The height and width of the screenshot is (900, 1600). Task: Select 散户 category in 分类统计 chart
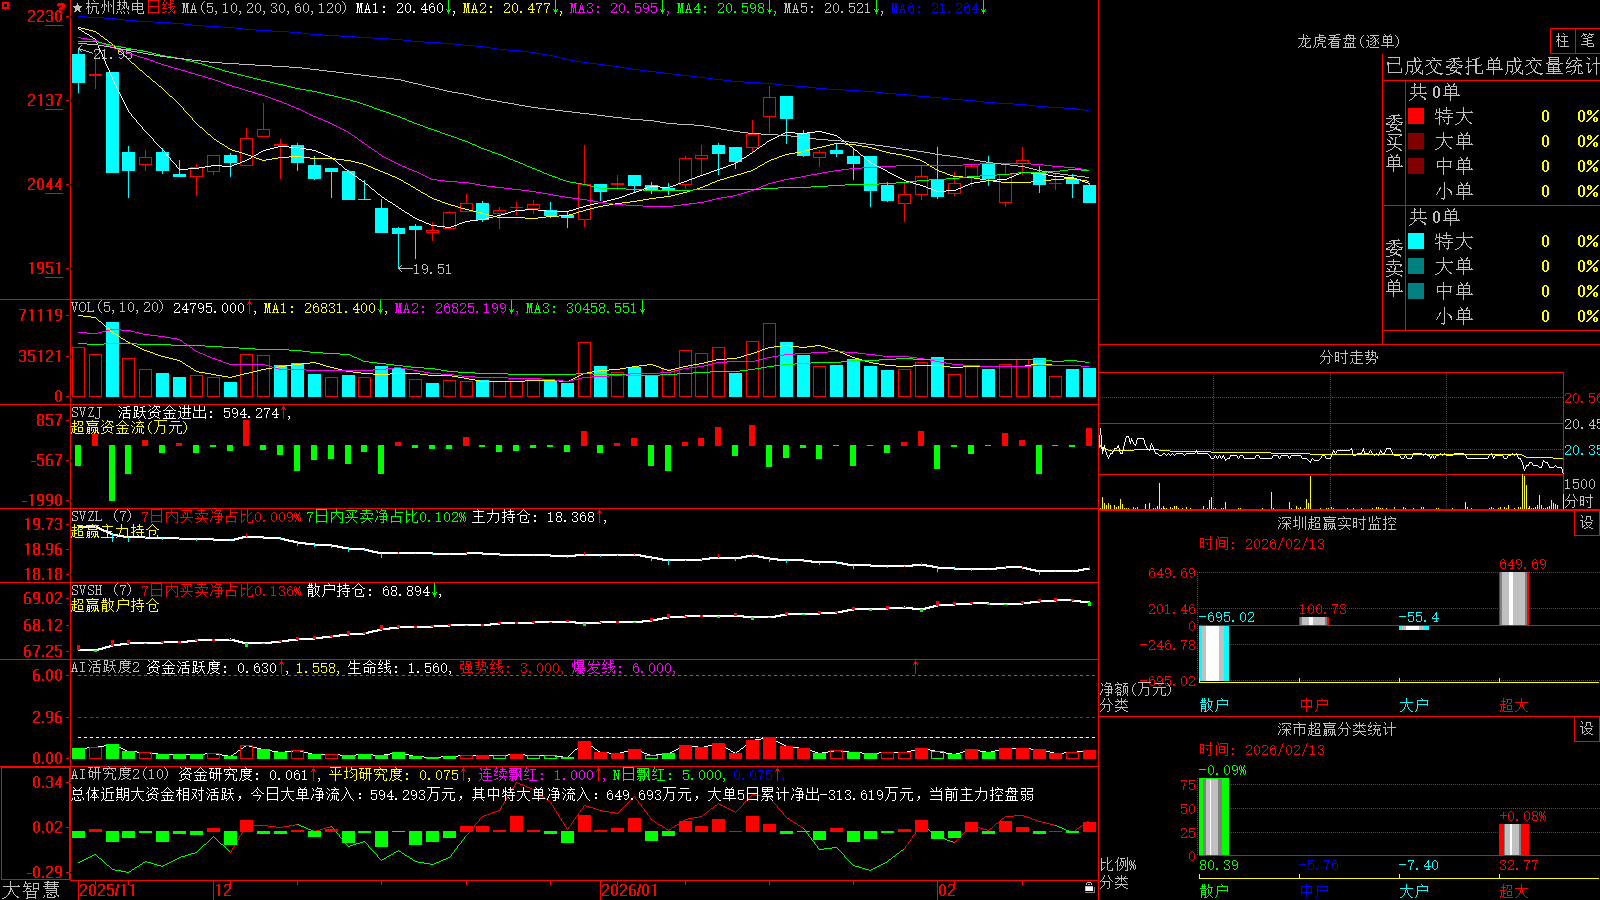coord(1214,890)
